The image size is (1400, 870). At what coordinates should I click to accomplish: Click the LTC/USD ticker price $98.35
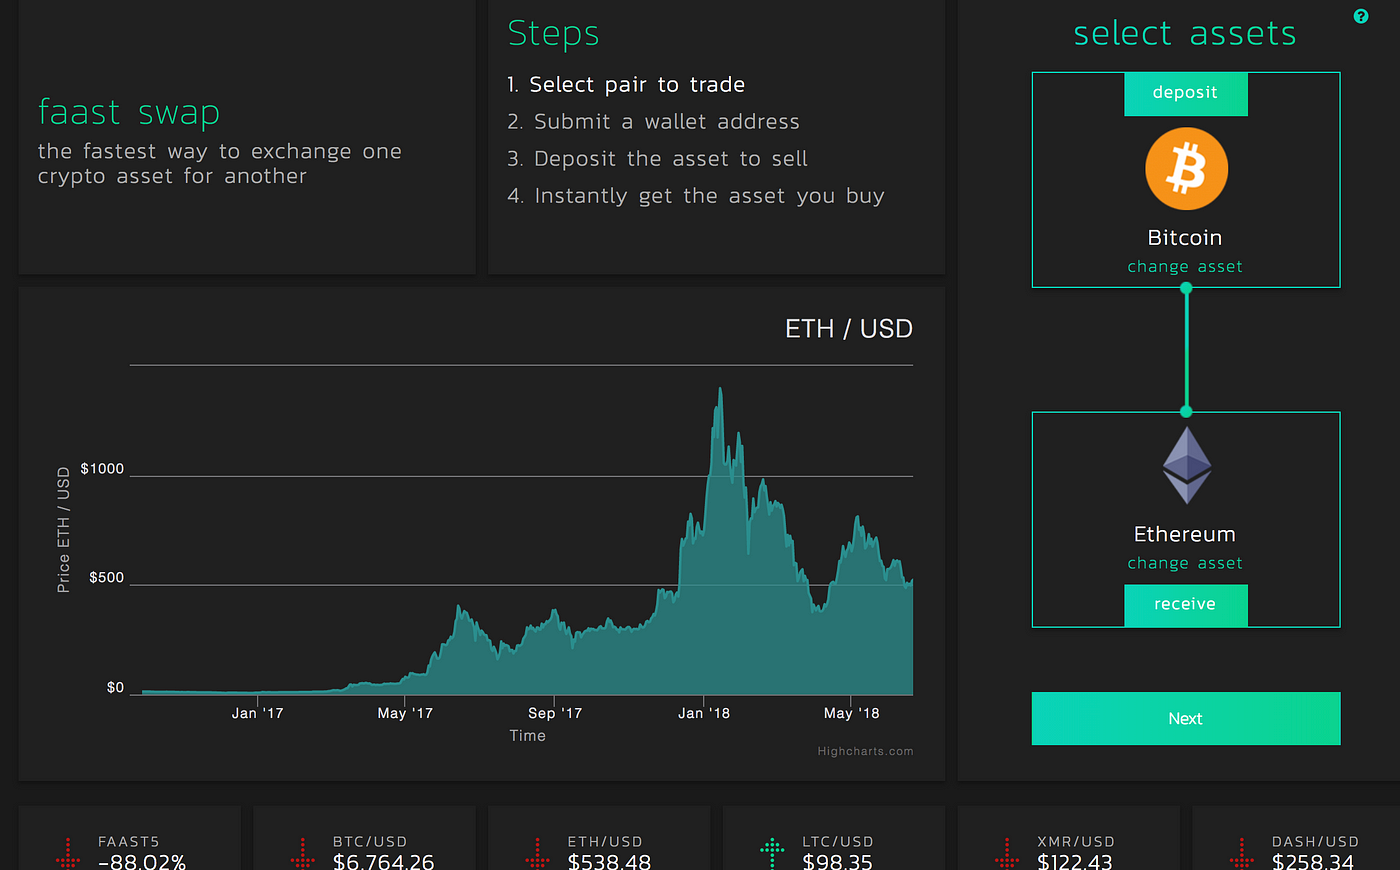click(x=838, y=861)
